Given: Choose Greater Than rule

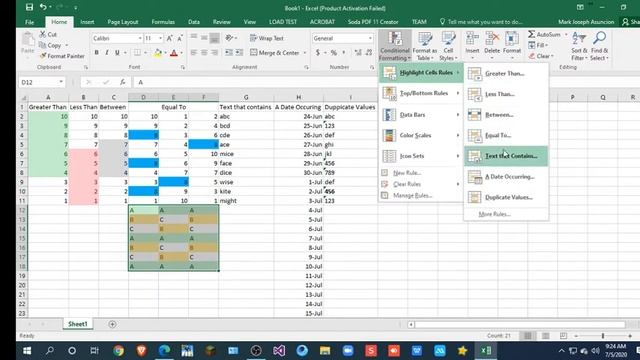Looking at the screenshot, I should tap(506, 73).
